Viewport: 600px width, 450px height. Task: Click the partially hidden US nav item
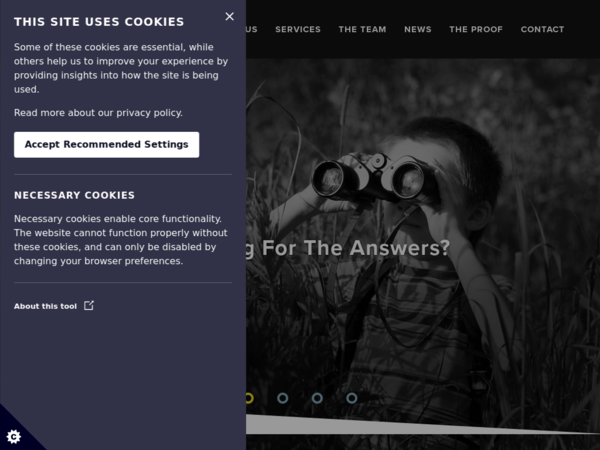coord(251,29)
